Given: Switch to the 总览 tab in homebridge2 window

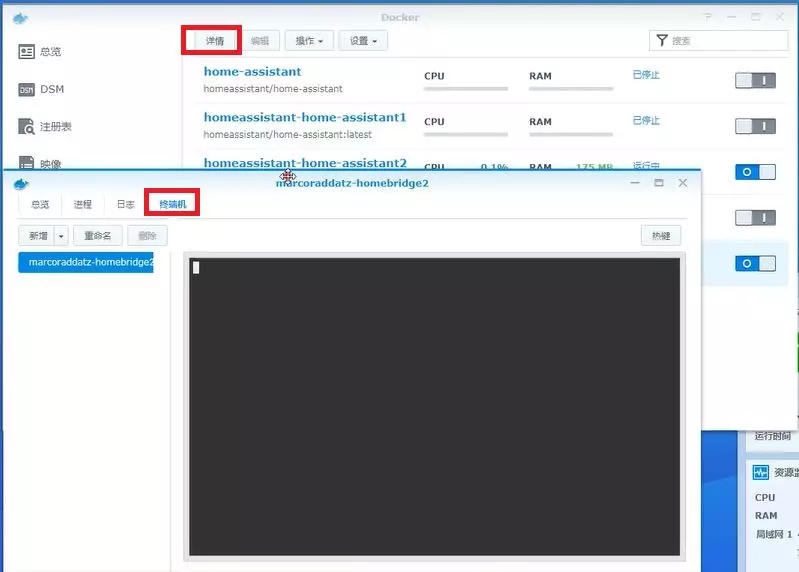Looking at the screenshot, I should 40,204.
